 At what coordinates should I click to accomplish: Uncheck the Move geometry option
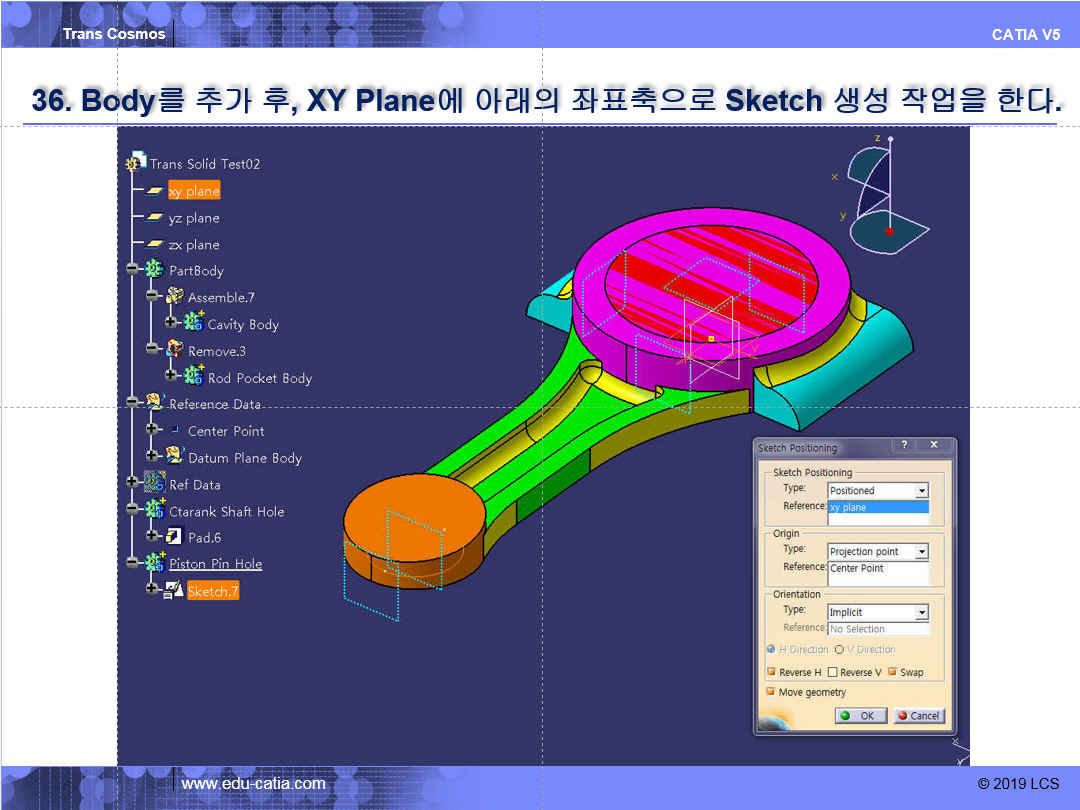(771, 692)
